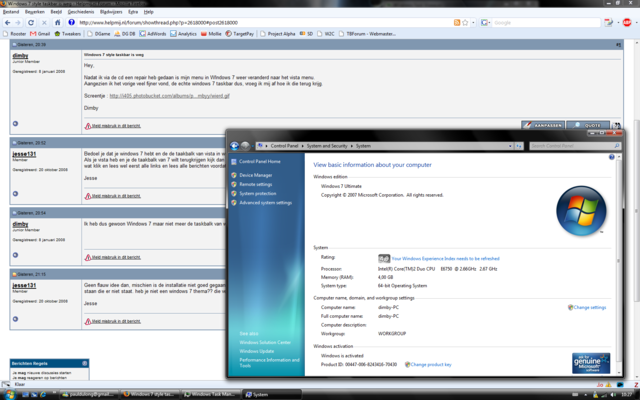Open the Gmail bookmark
This screenshot has width=640, height=400.
[x=40, y=34]
